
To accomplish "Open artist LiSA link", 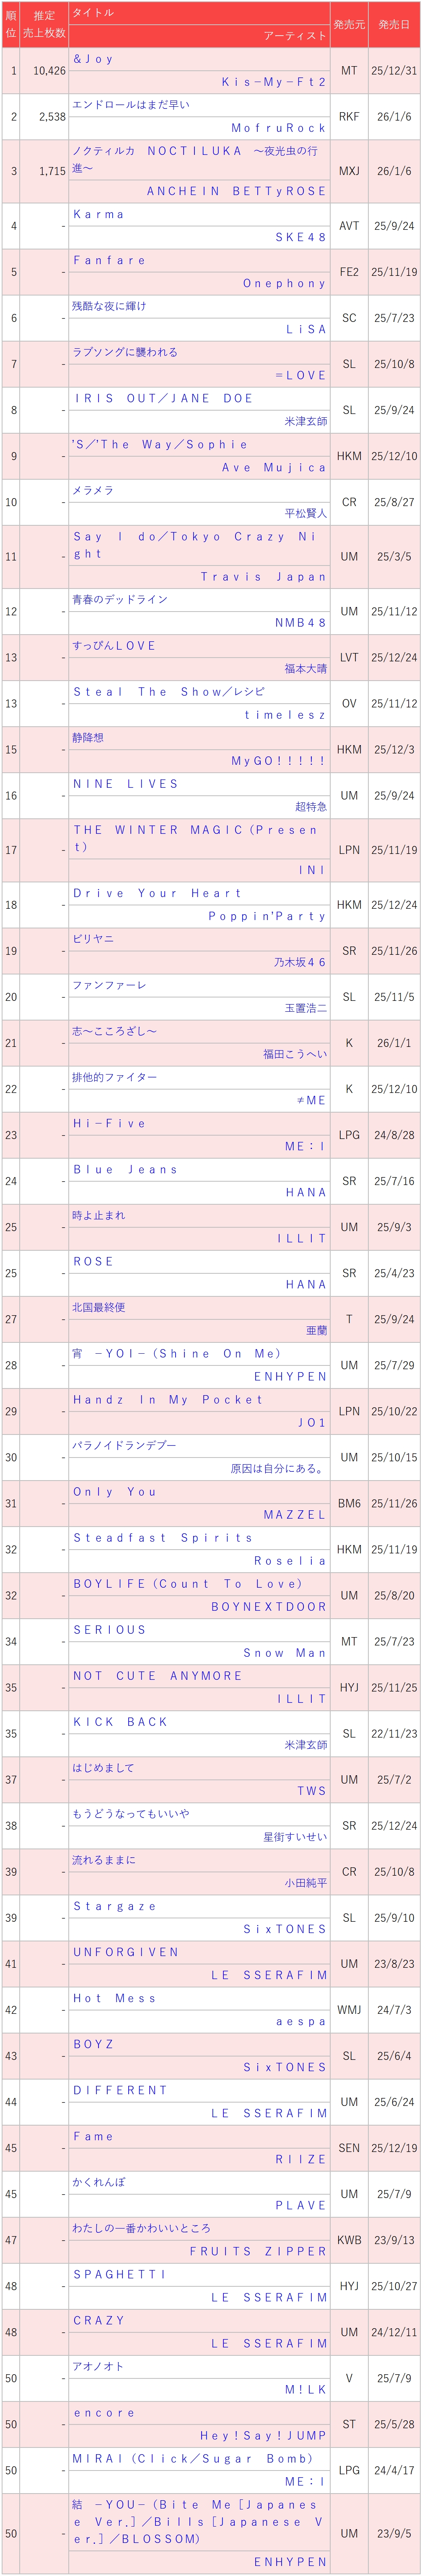I will click(306, 329).
